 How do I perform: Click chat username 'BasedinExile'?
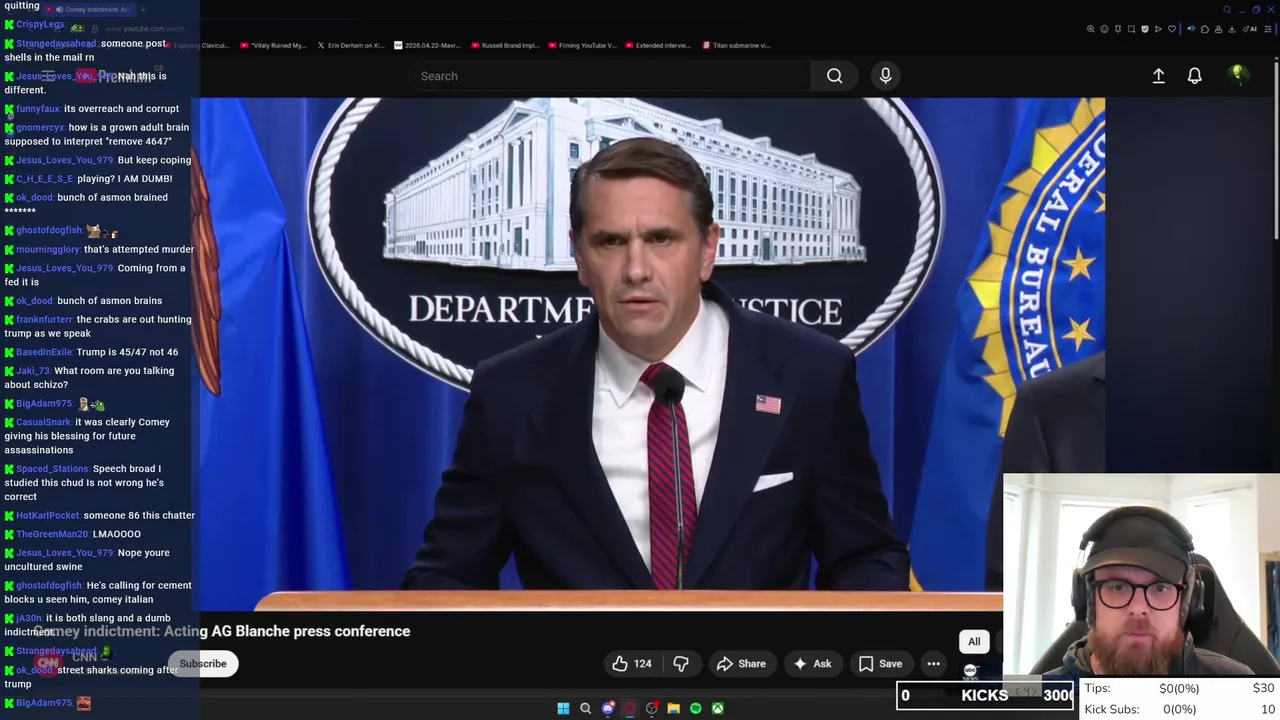(x=44, y=352)
